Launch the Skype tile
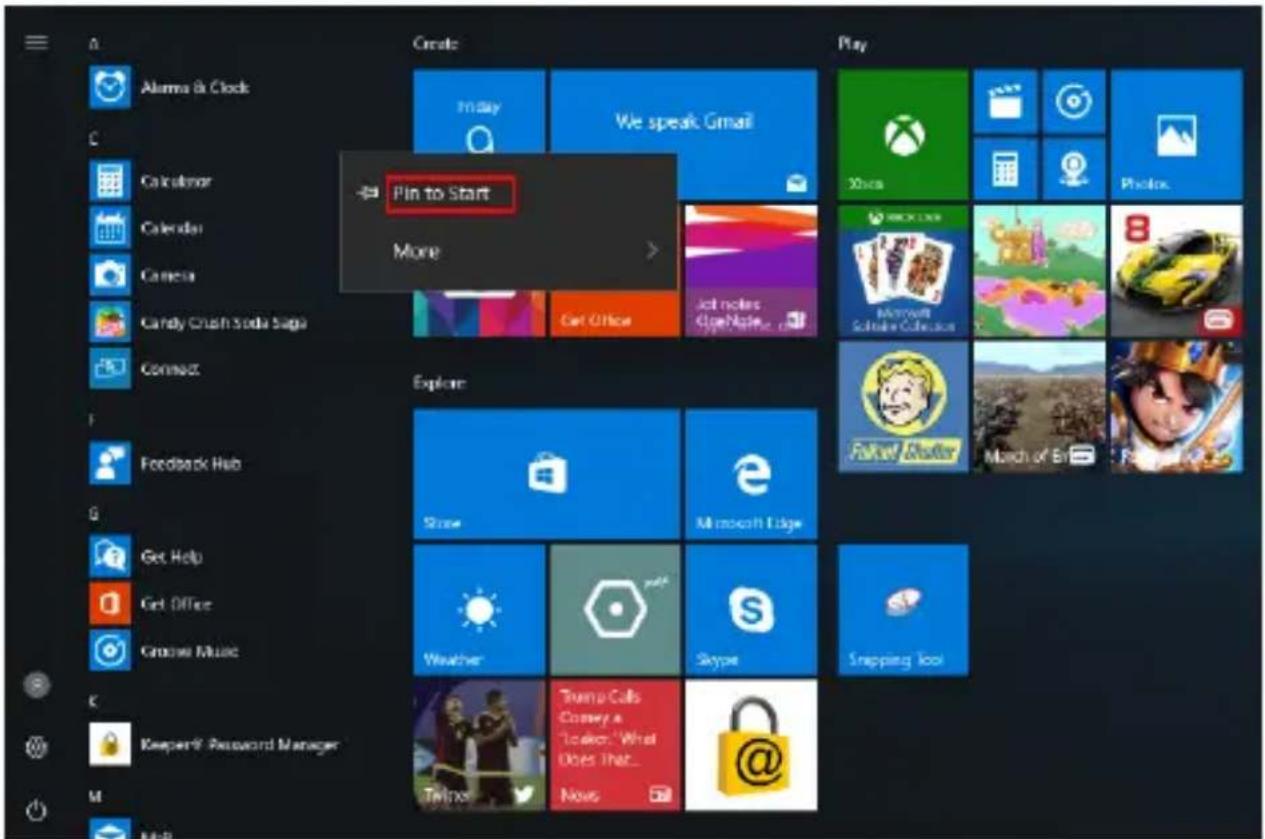1265x839 pixels. (x=751, y=610)
